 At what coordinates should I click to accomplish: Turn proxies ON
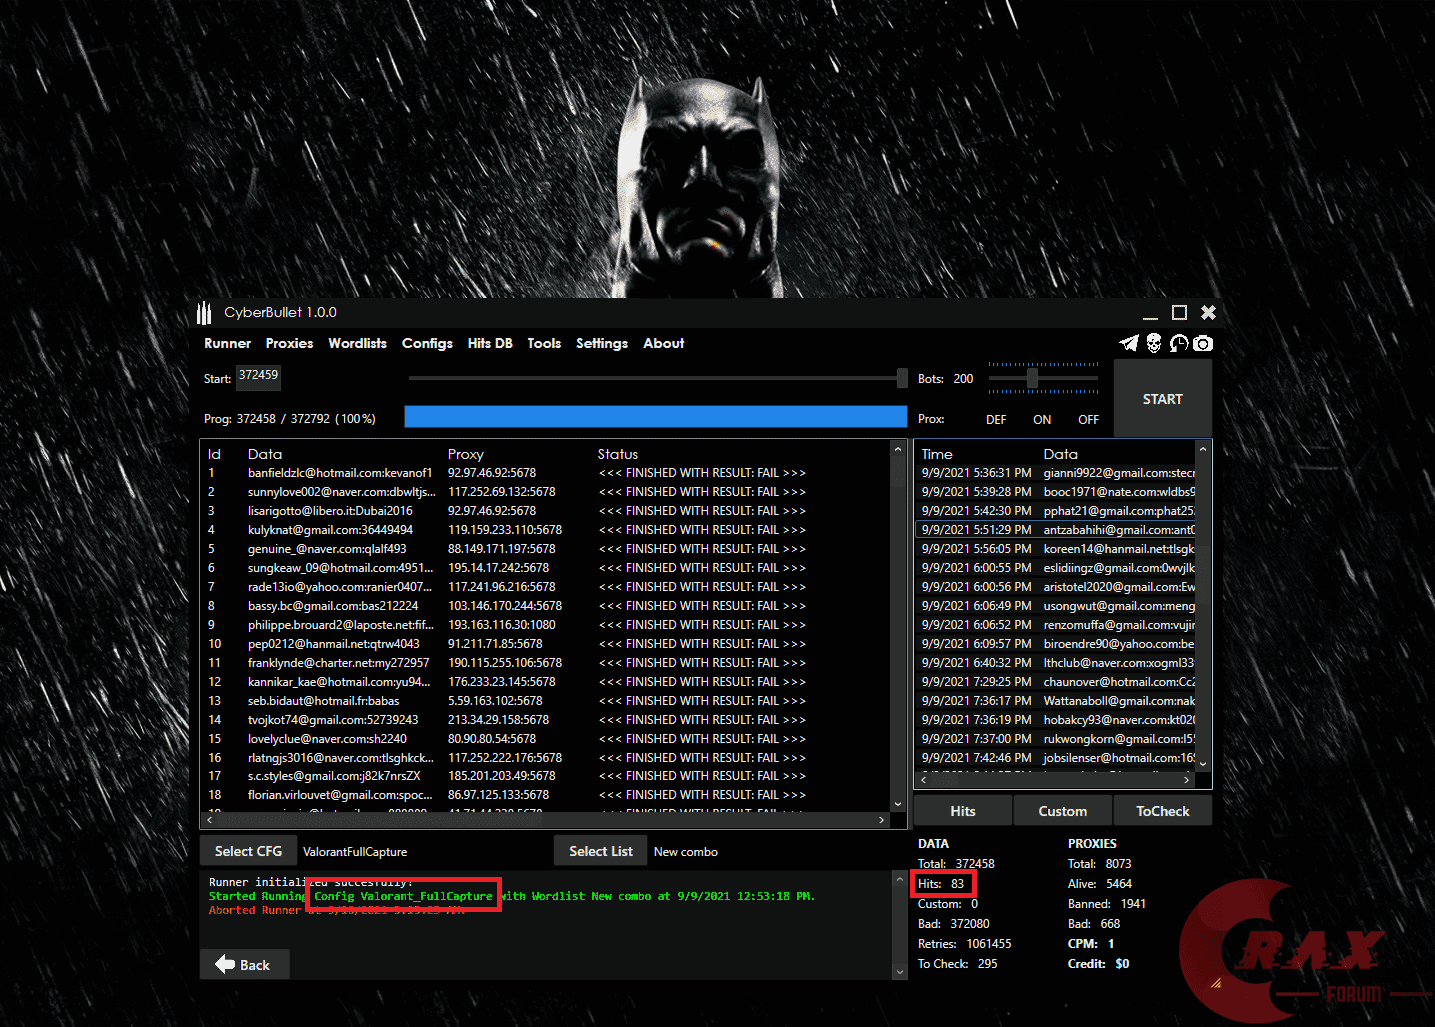(x=1041, y=419)
